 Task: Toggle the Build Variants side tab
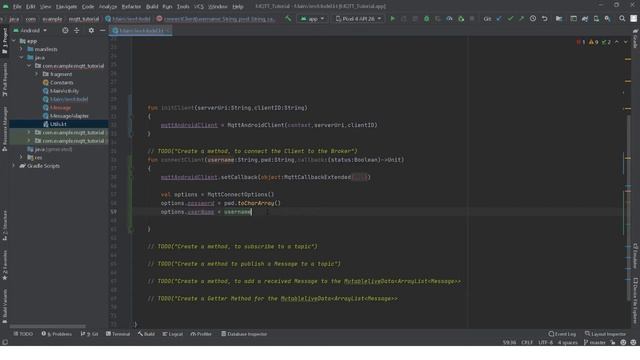[5, 306]
